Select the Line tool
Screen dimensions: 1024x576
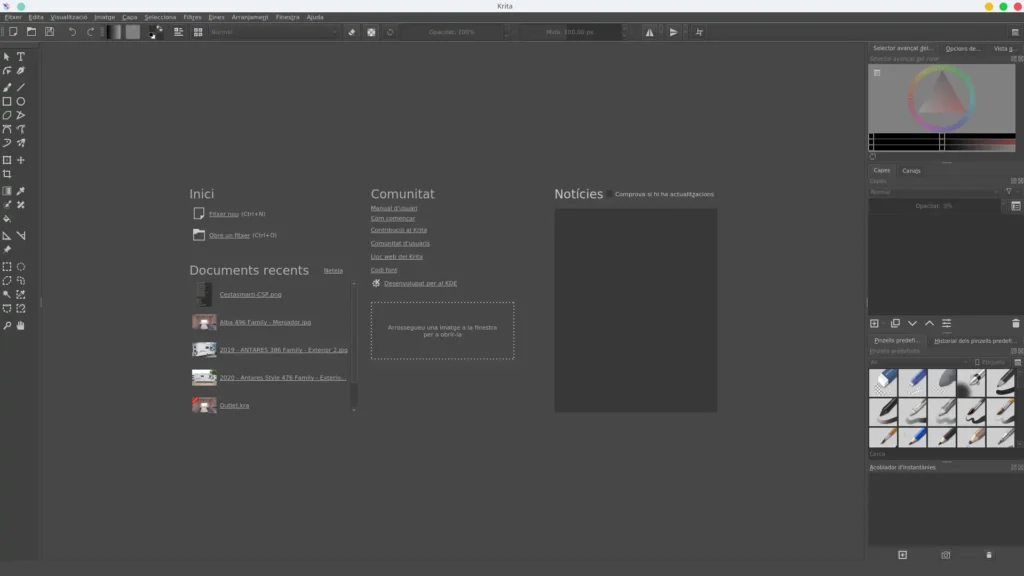[x=21, y=87]
